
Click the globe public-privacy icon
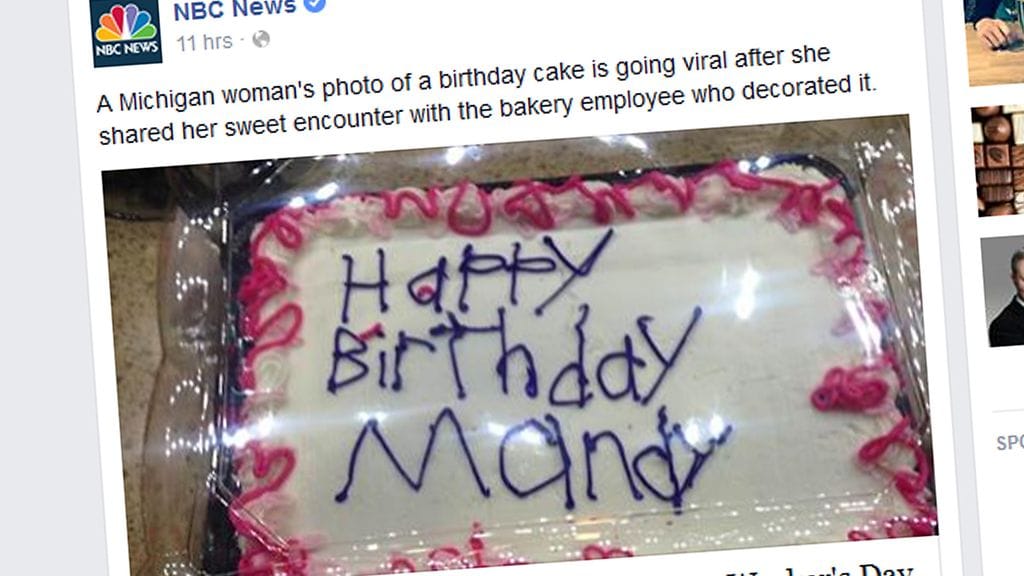261,39
